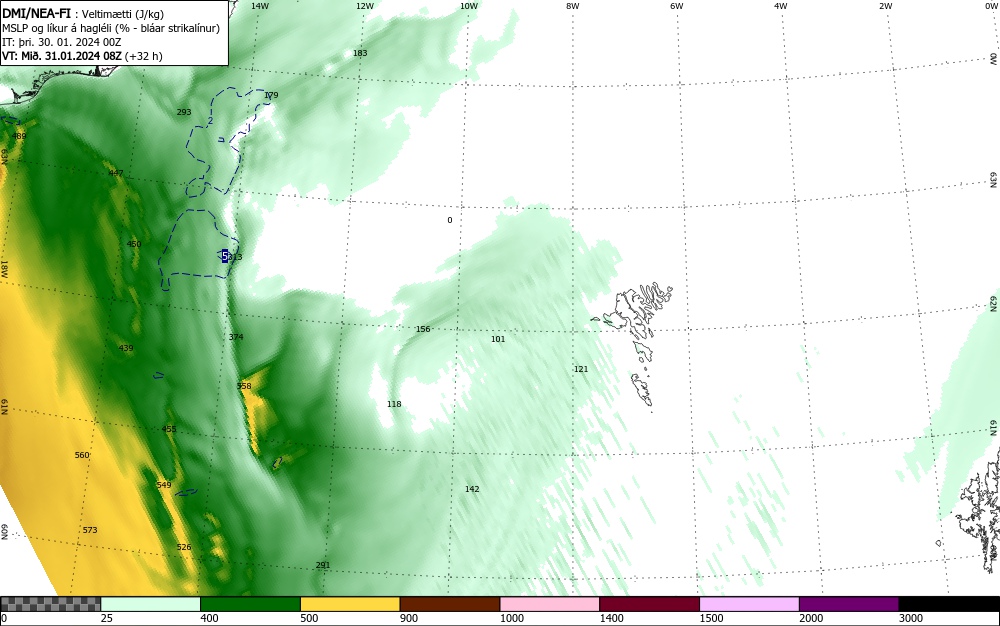This screenshot has width=1000, height=626.
Task: Select the yellow 500–900 legend swatch
Action: pos(350,604)
